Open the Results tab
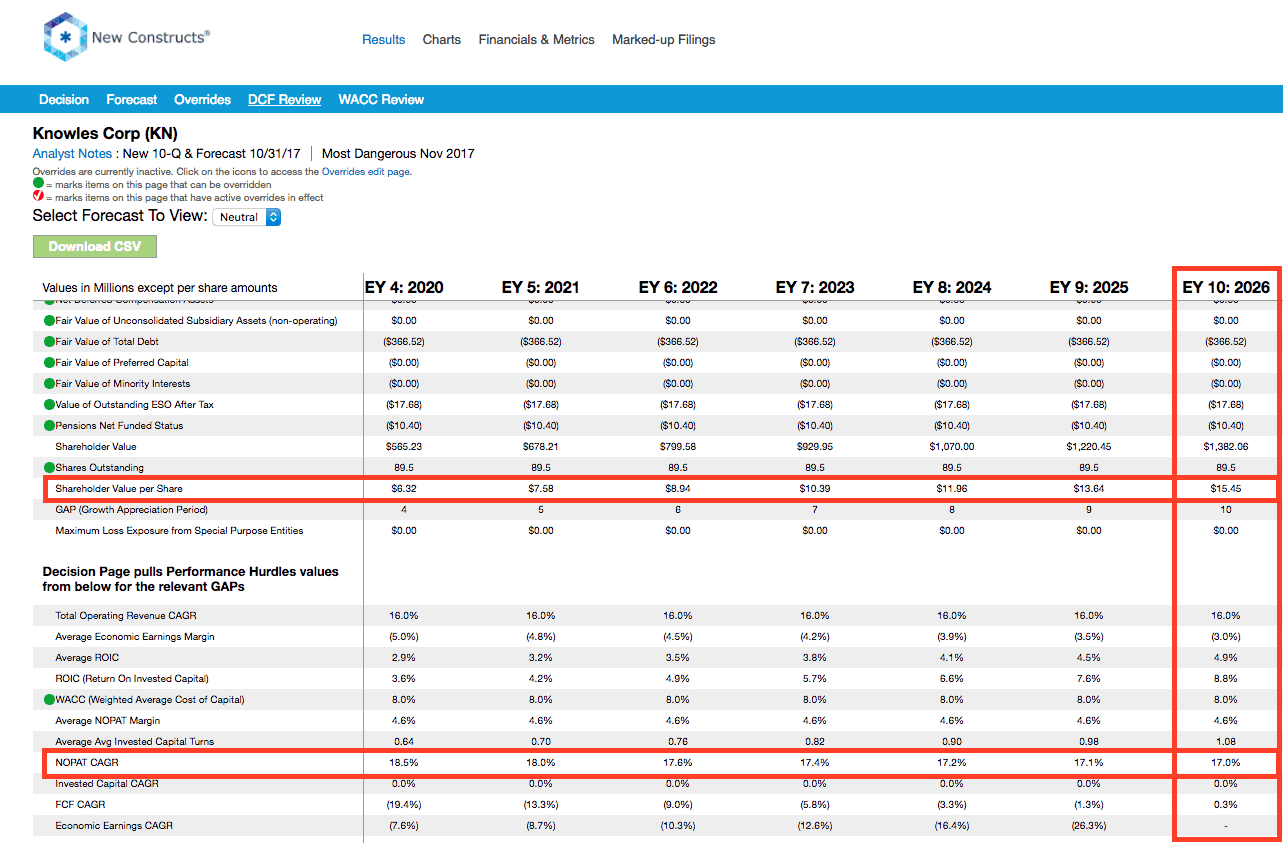The width and height of the screenshot is (1283, 843). click(384, 40)
